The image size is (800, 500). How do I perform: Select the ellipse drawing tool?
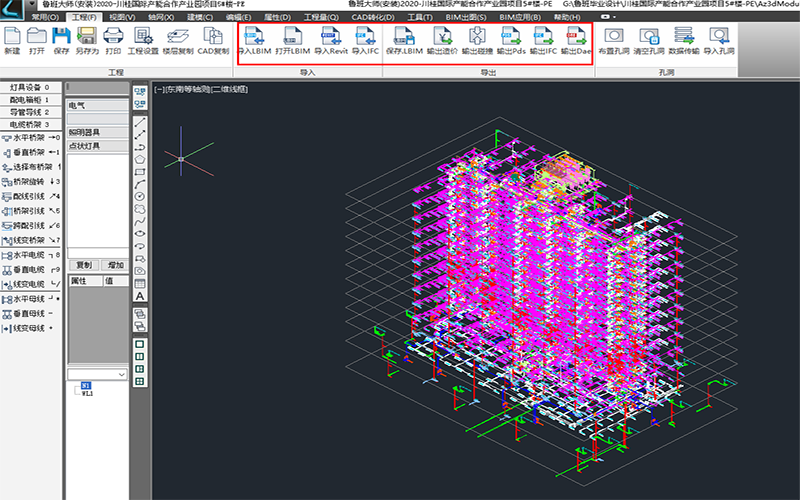(140, 234)
